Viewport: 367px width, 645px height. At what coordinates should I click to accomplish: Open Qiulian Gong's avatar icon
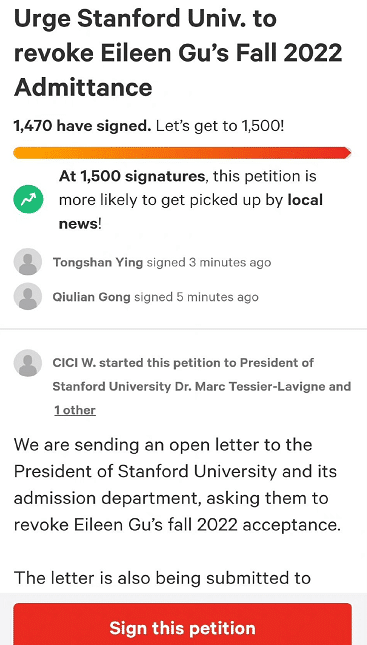[x=28, y=296]
